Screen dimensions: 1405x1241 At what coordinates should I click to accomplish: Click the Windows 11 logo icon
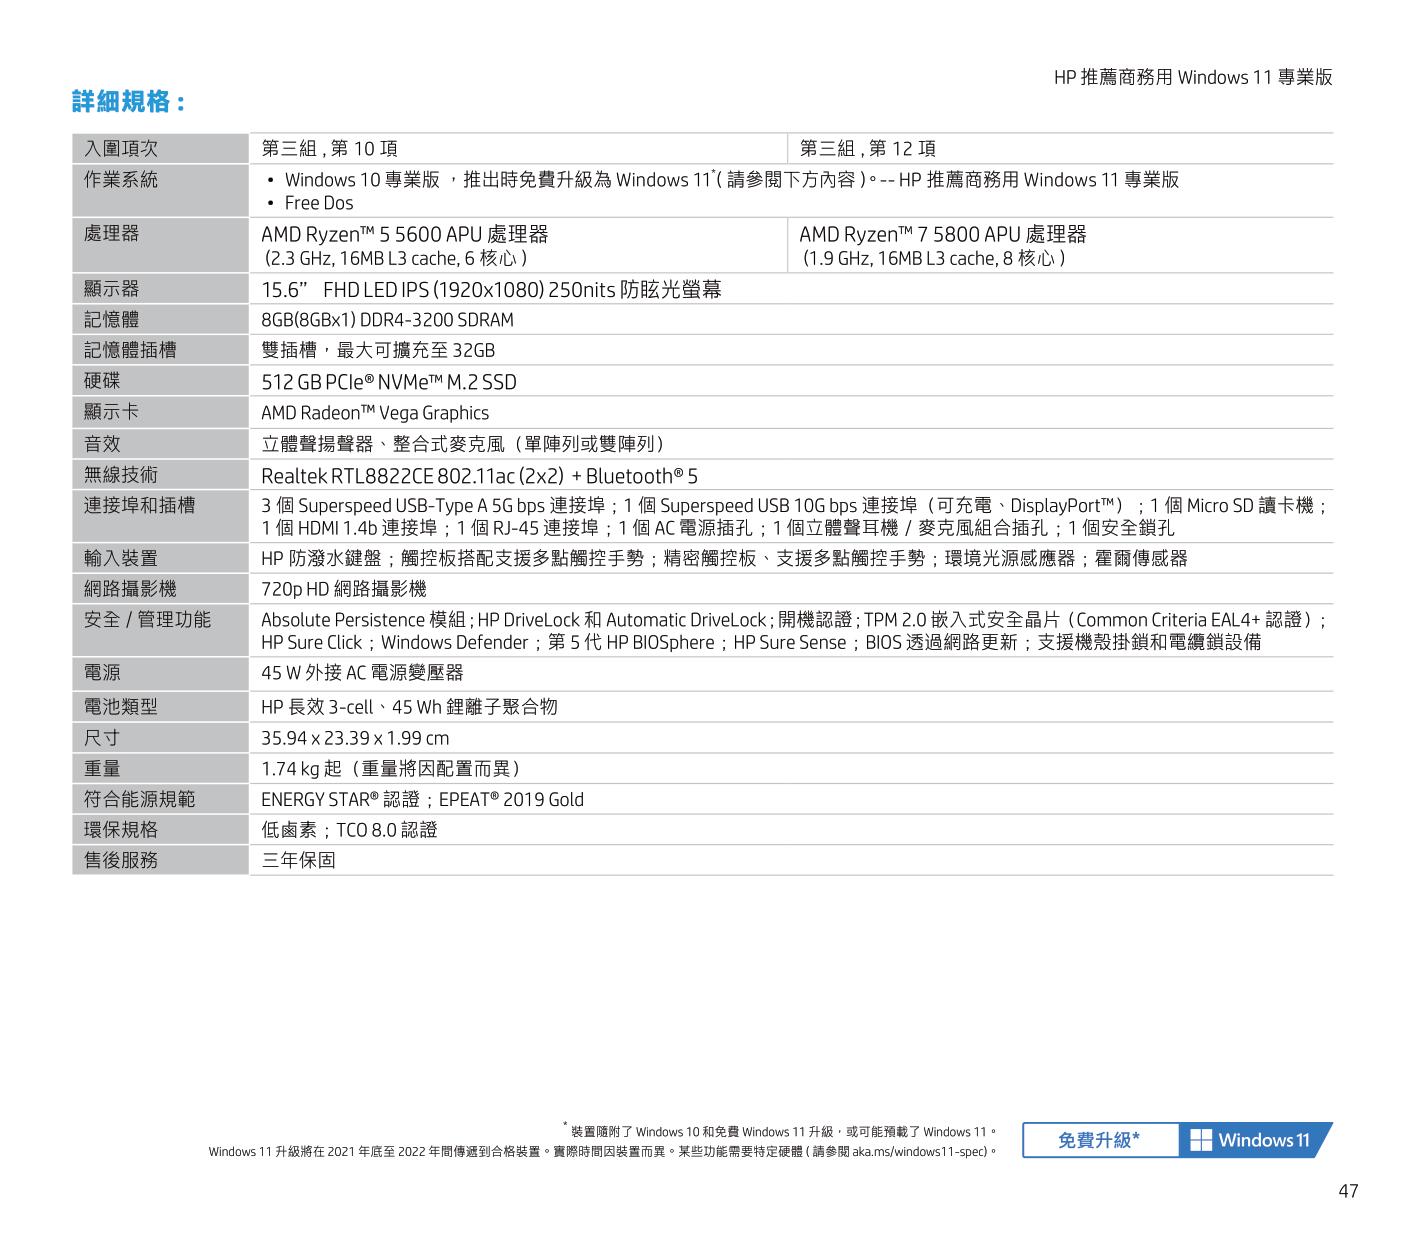click(x=1201, y=1140)
